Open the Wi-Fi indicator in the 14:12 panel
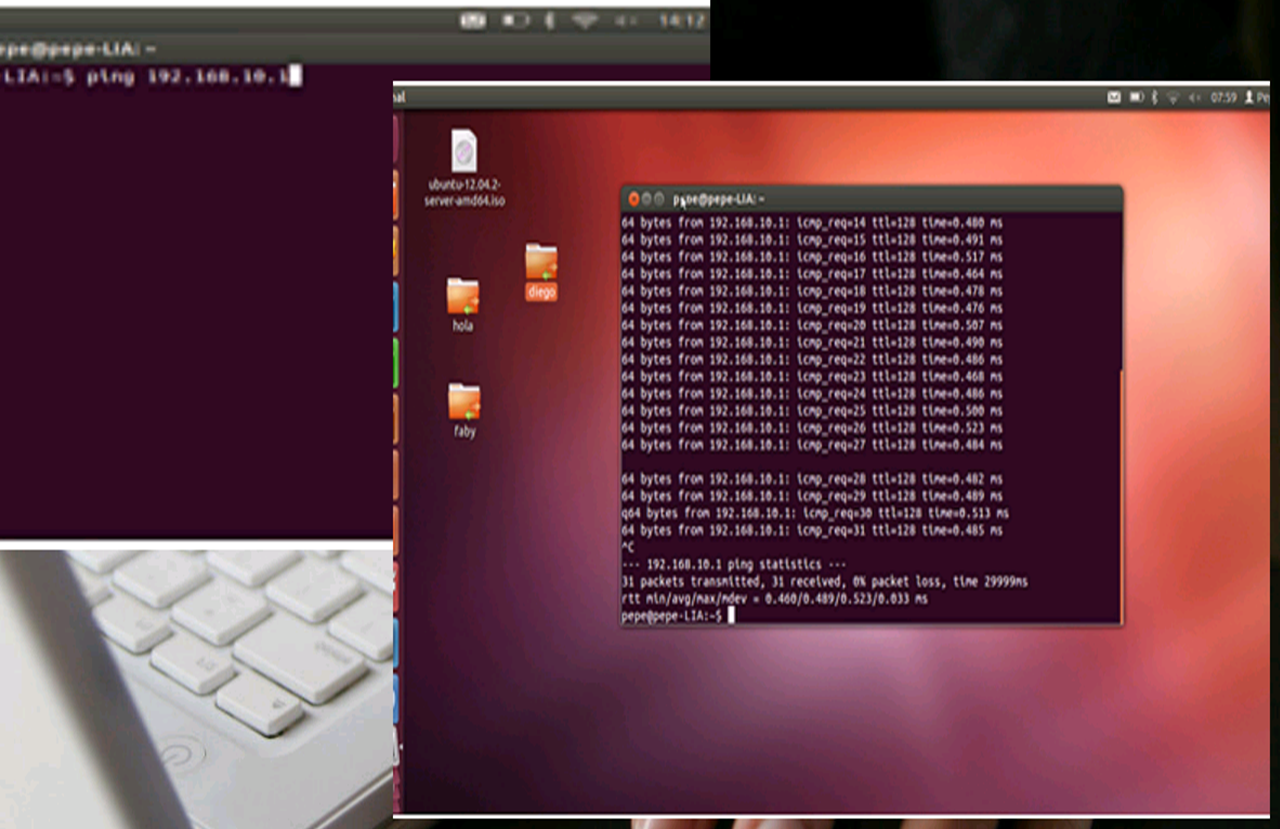This screenshot has height=829, width=1280. pyautogui.click(x=584, y=20)
